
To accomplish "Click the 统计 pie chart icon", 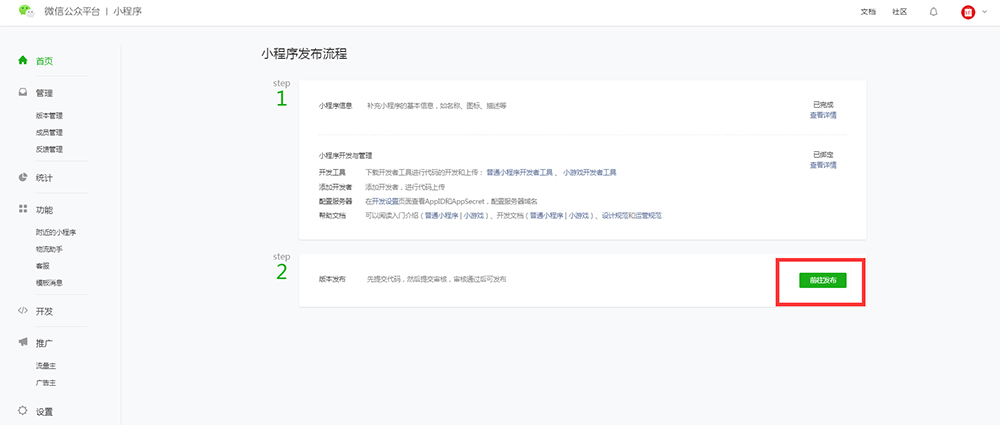I will [23, 177].
